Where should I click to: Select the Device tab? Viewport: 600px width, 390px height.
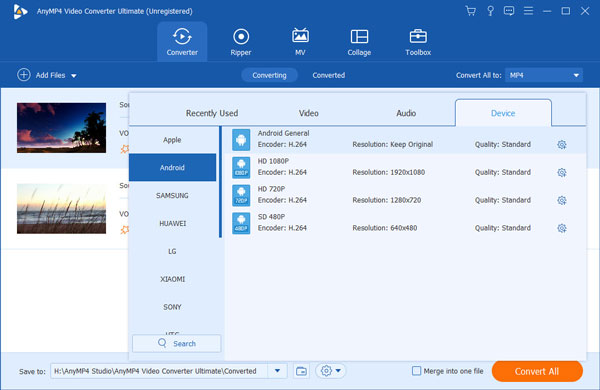(503, 113)
